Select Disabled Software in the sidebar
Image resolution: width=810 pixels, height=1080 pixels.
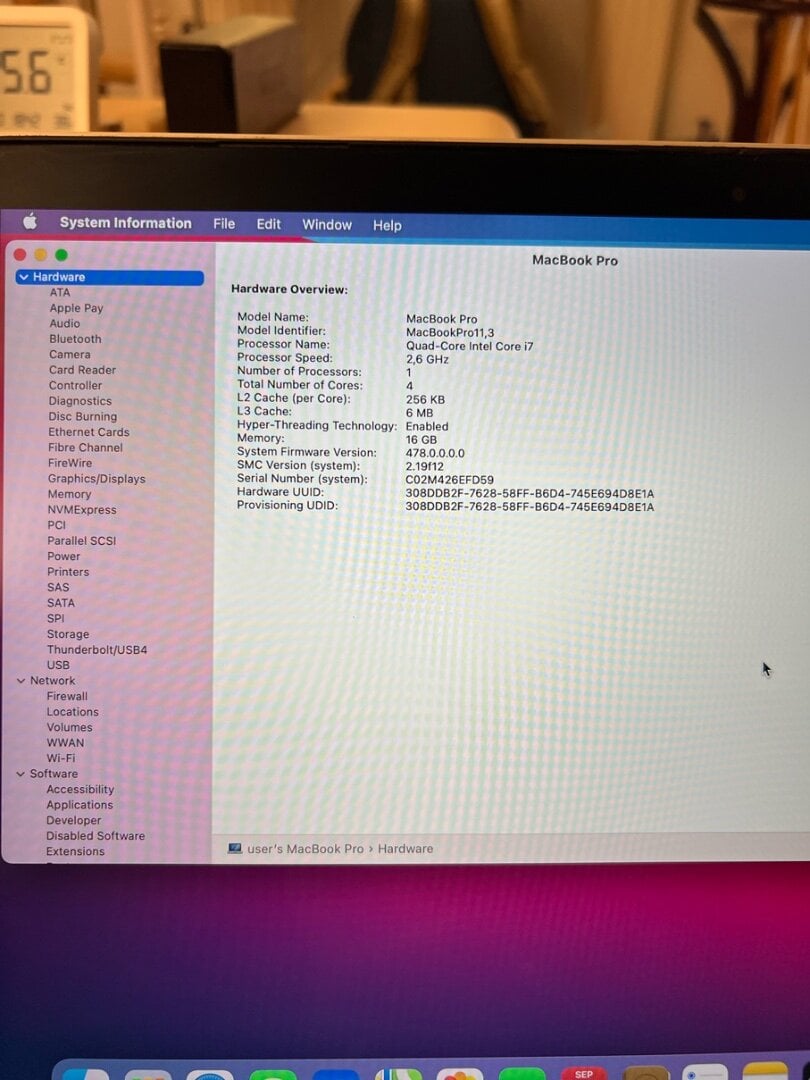tap(96, 836)
